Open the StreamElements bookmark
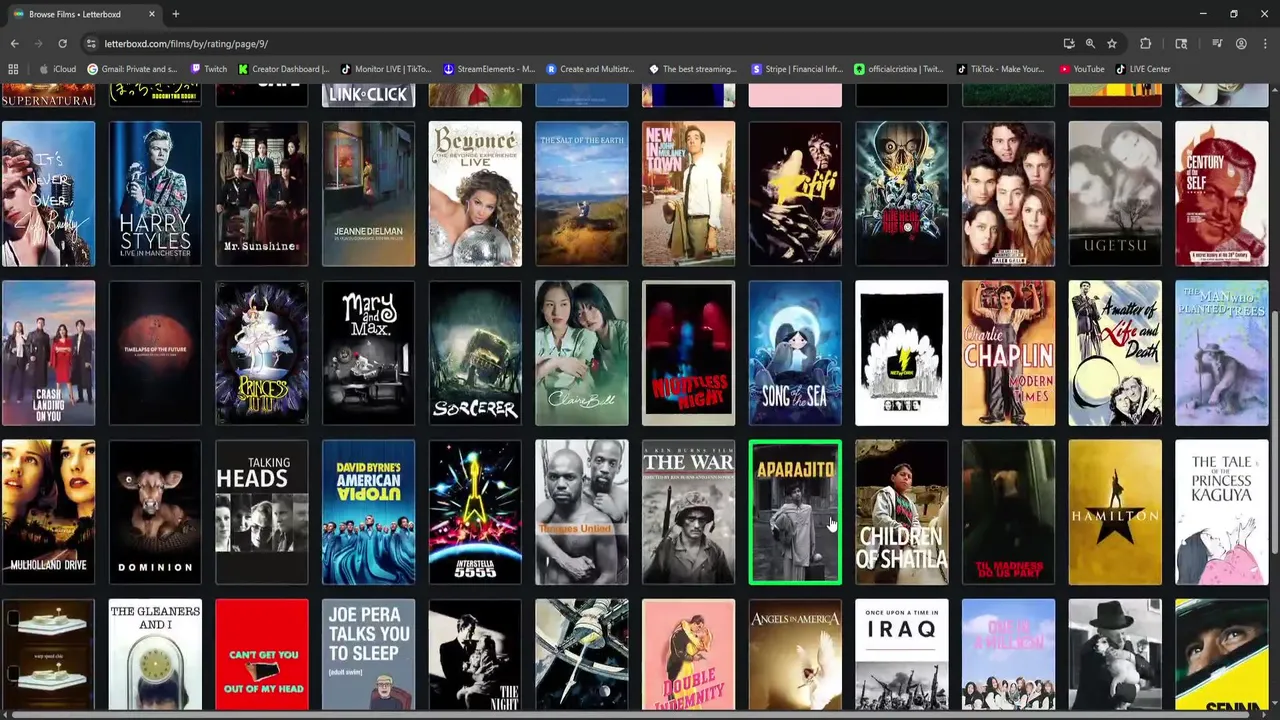The width and height of the screenshot is (1280, 720). pos(489,69)
